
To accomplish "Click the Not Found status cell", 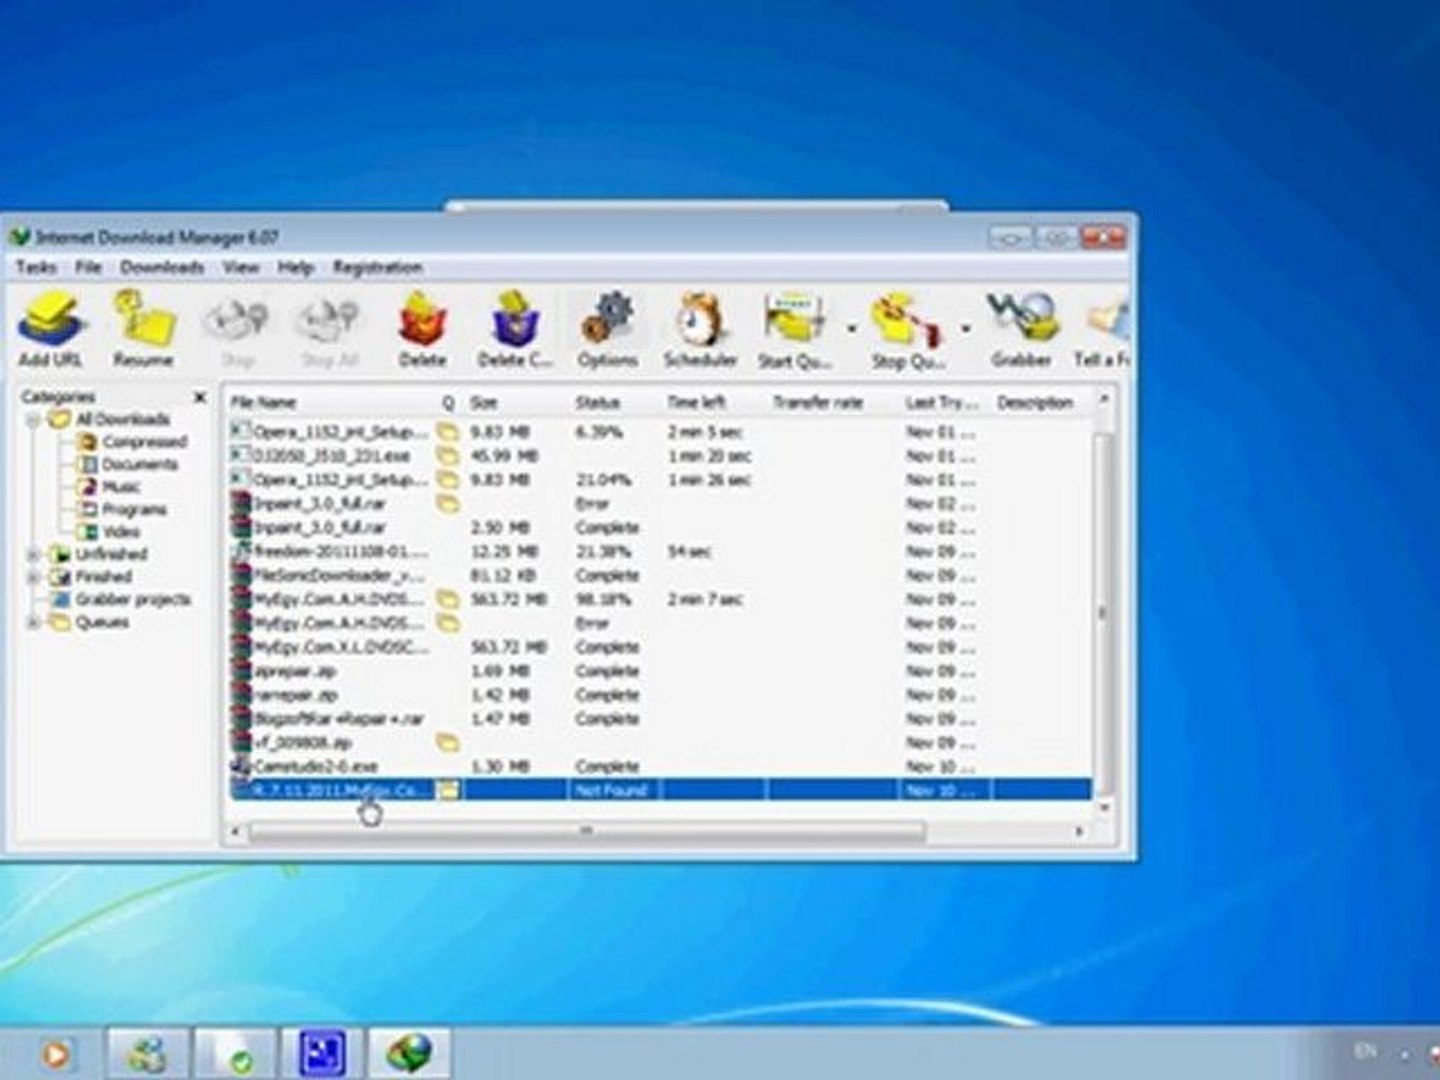I will coord(611,791).
